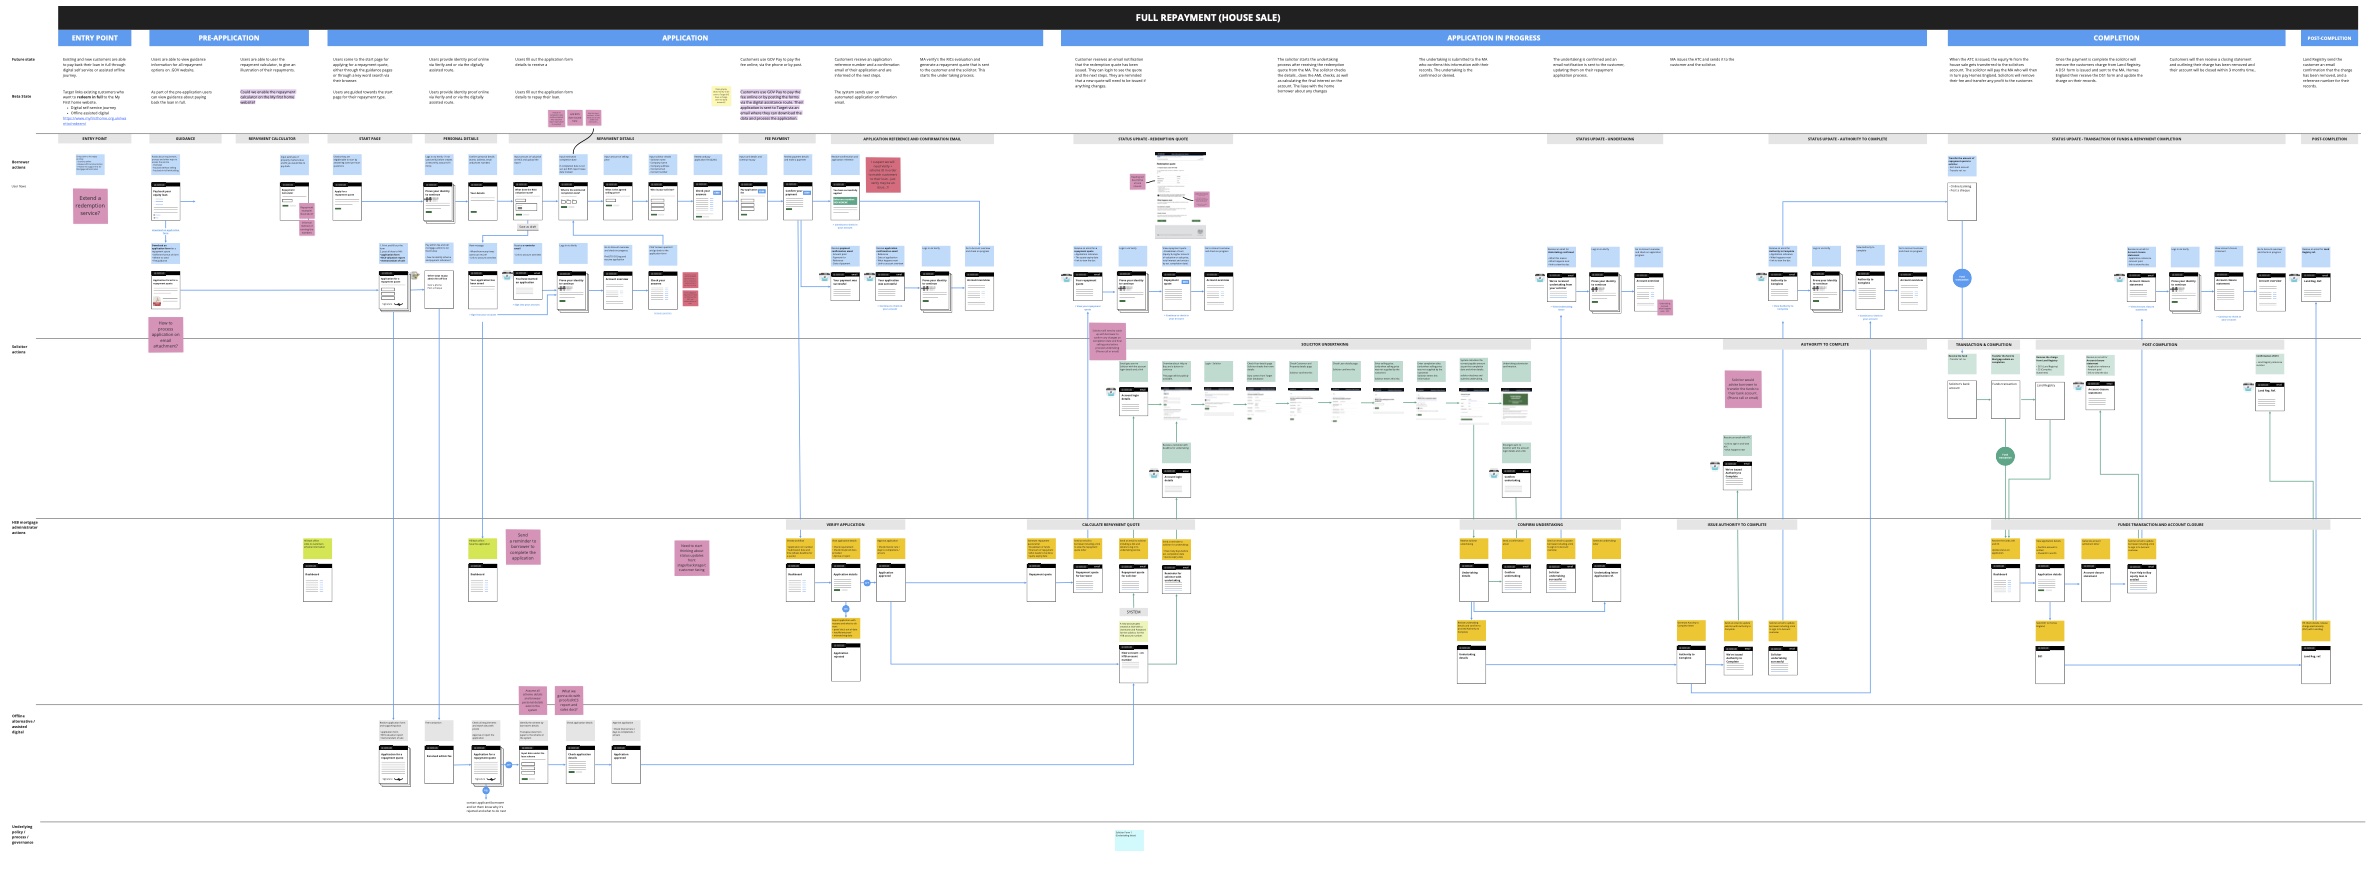Select the 'Send a reminder to borrower' sticky note
2377x876 pixels.
pos(523,547)
